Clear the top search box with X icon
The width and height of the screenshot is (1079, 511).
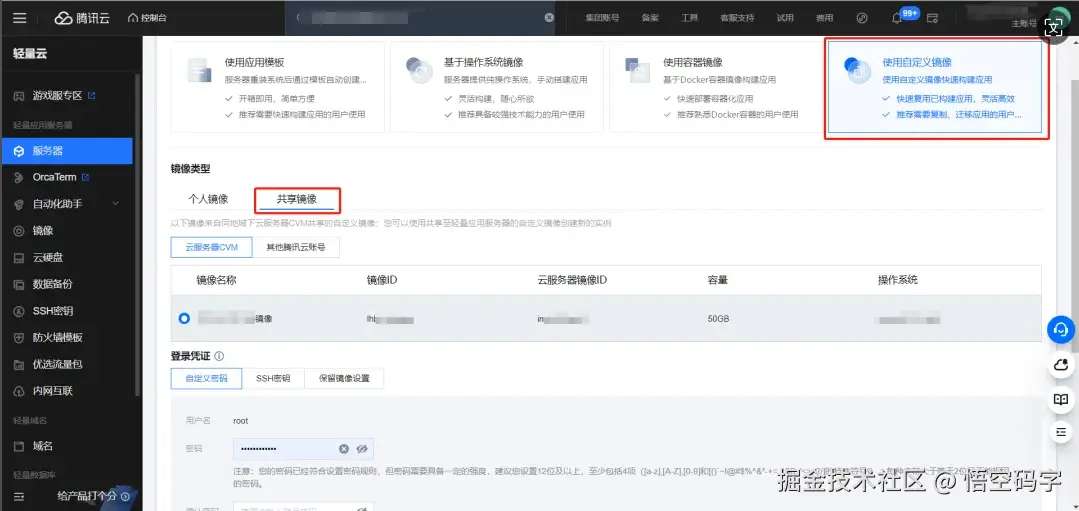[549, 18]
